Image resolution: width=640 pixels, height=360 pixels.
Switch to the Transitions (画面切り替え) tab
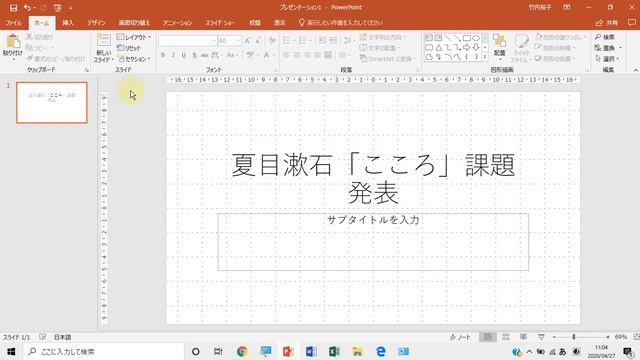coord(134,23)
